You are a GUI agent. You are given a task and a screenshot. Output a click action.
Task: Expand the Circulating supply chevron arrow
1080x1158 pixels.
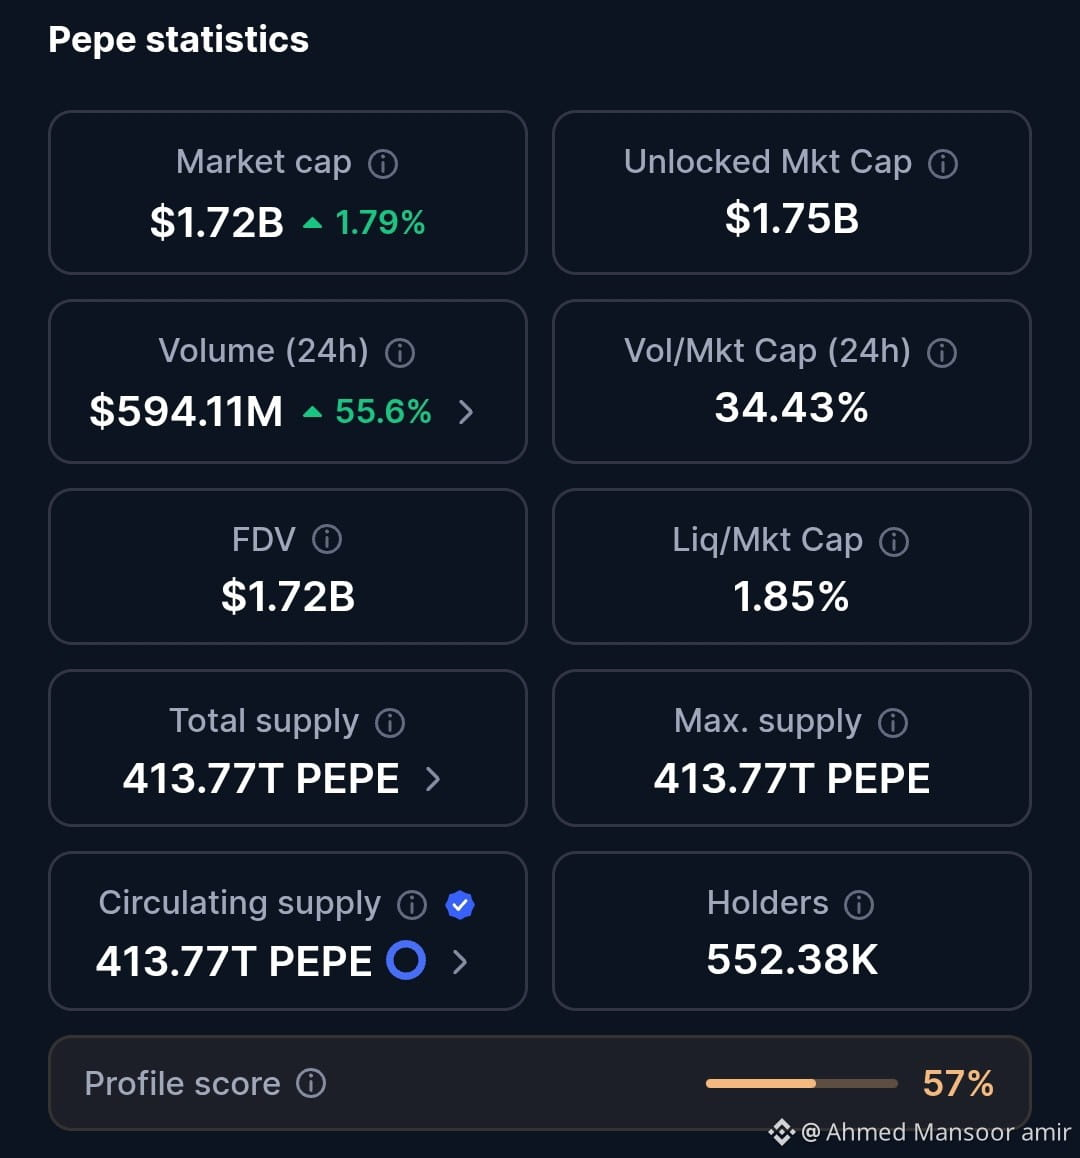460,962
